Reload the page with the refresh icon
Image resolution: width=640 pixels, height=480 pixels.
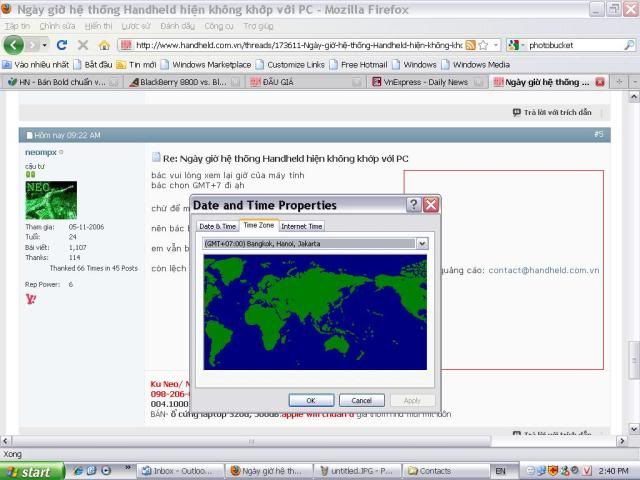pyautogui.click(x=62, y=45)
